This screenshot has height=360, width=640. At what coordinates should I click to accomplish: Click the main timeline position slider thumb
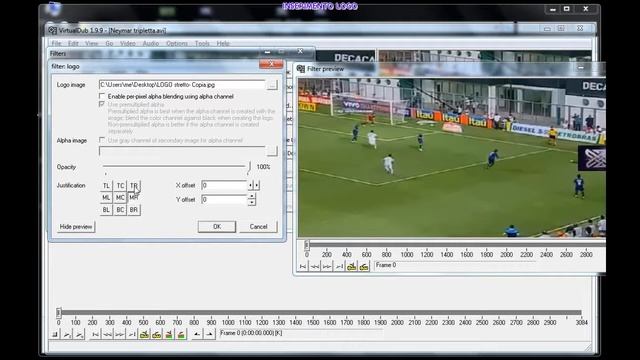pos(58,313)
